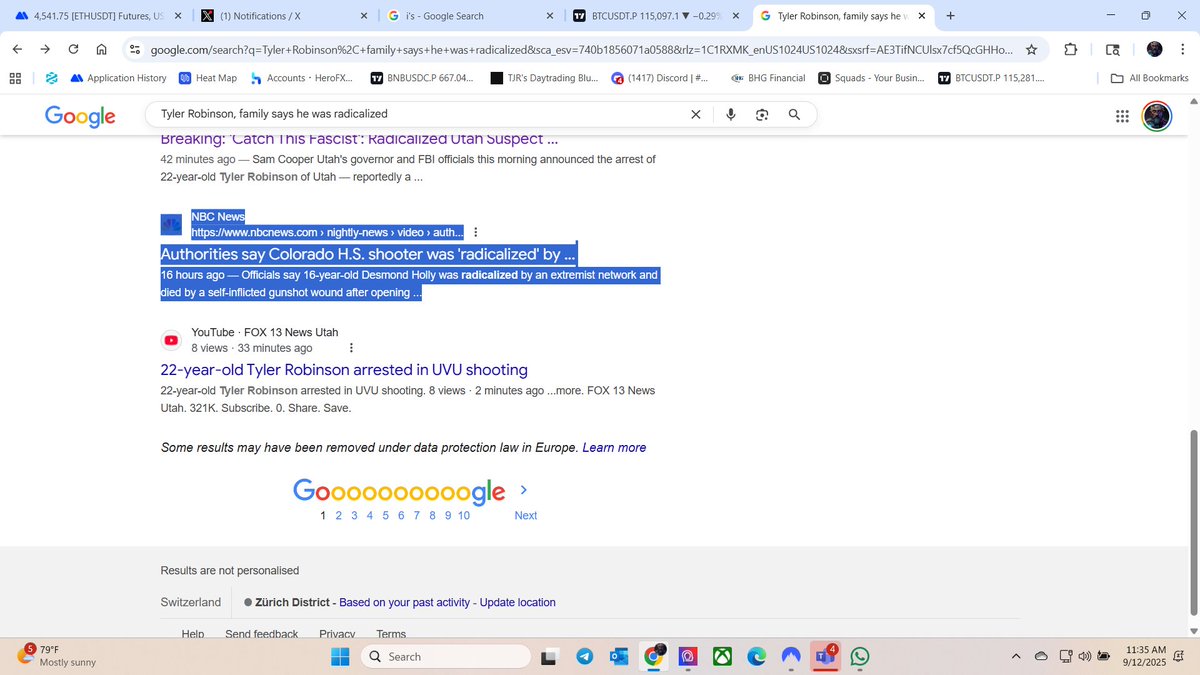Open the Chrome profile avatar in toolbar
Screen dimensions: 1200x675
pos(1155,50)
